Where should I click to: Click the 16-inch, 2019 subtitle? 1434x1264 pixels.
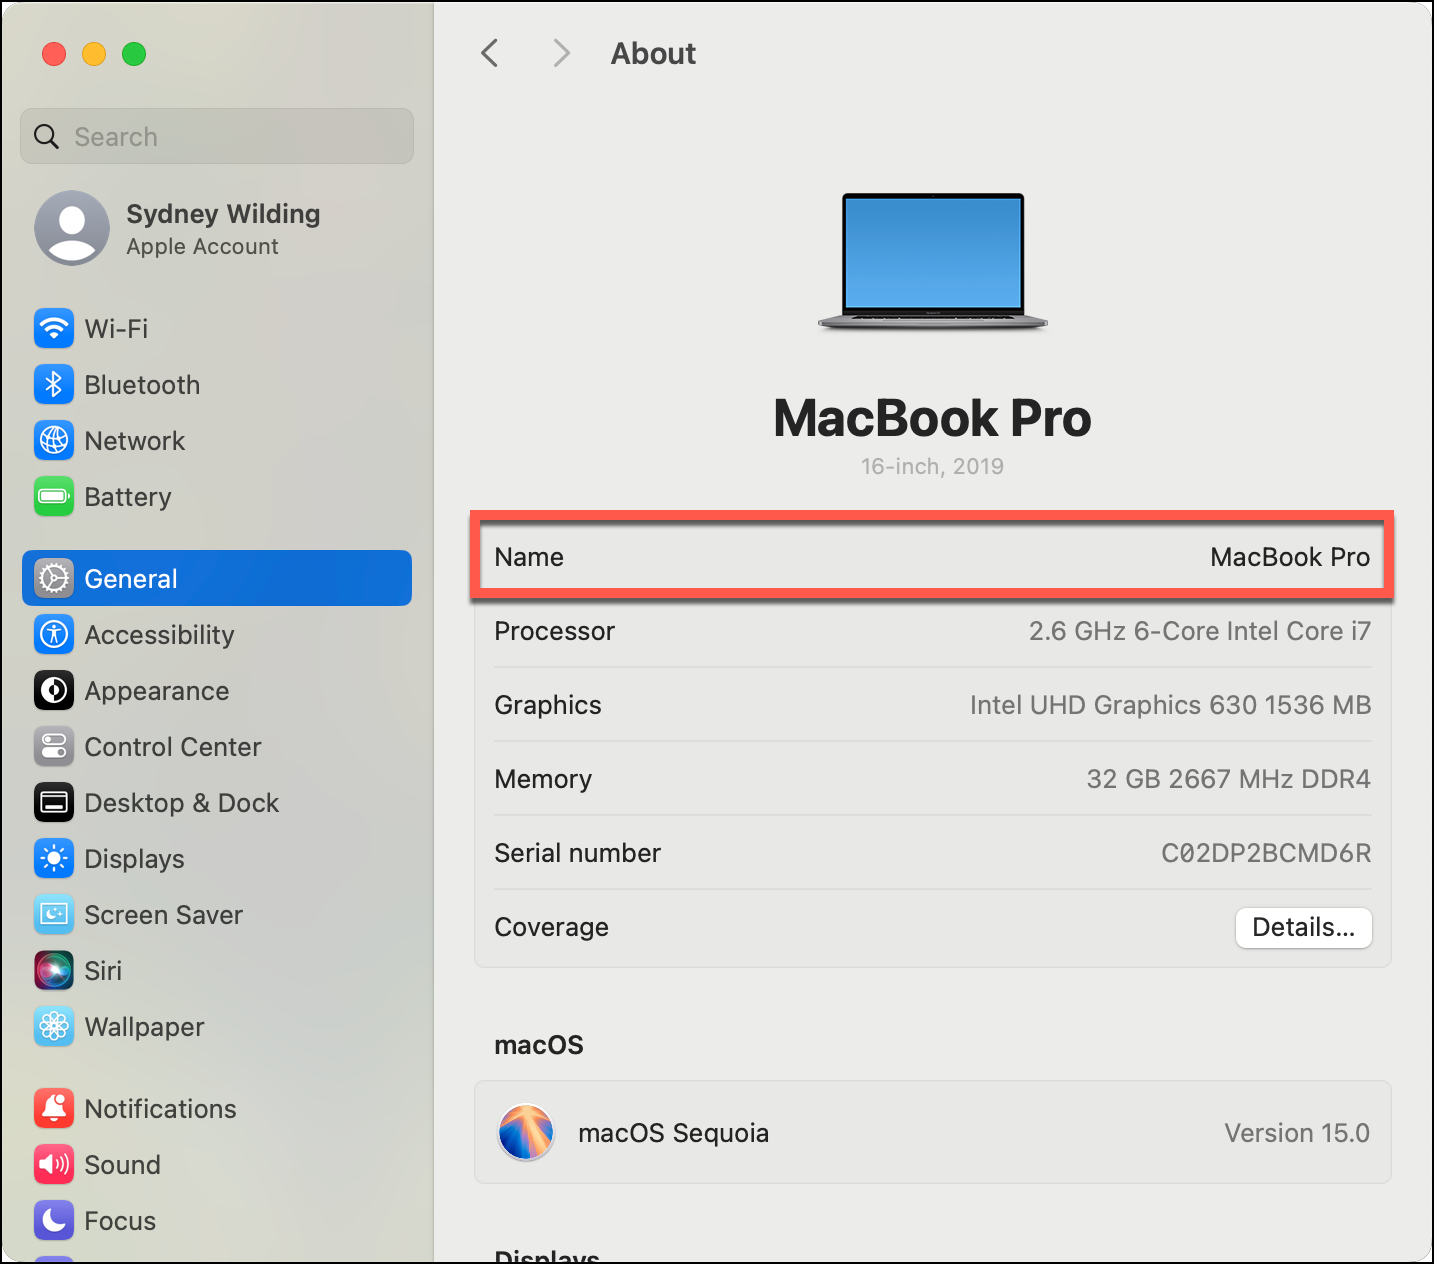[932, 466]
